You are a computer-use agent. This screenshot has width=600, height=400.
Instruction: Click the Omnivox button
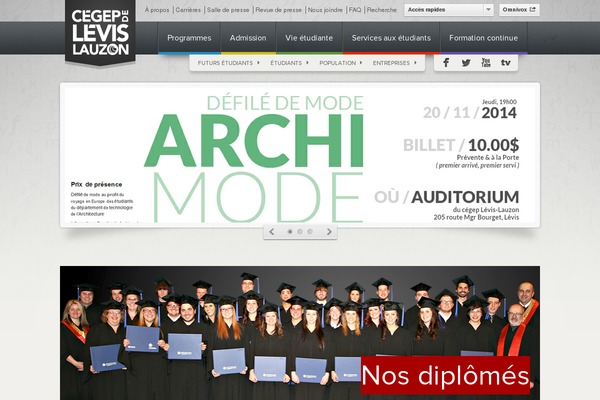click(519, 10)
